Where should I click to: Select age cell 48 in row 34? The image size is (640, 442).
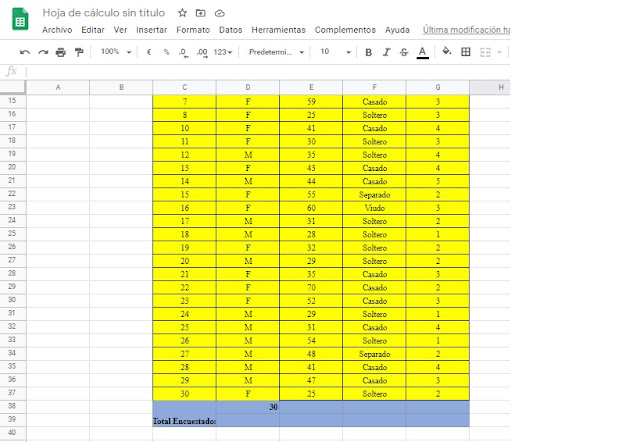point(311,354)
